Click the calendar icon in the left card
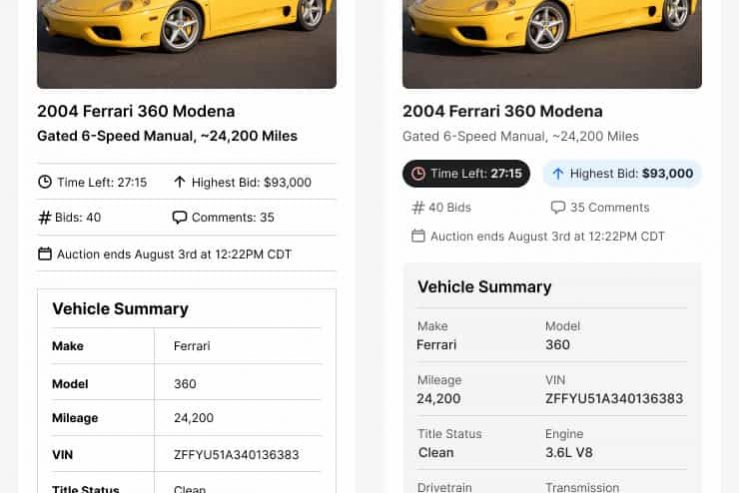739x493 pixels. (x=45, y=254)
